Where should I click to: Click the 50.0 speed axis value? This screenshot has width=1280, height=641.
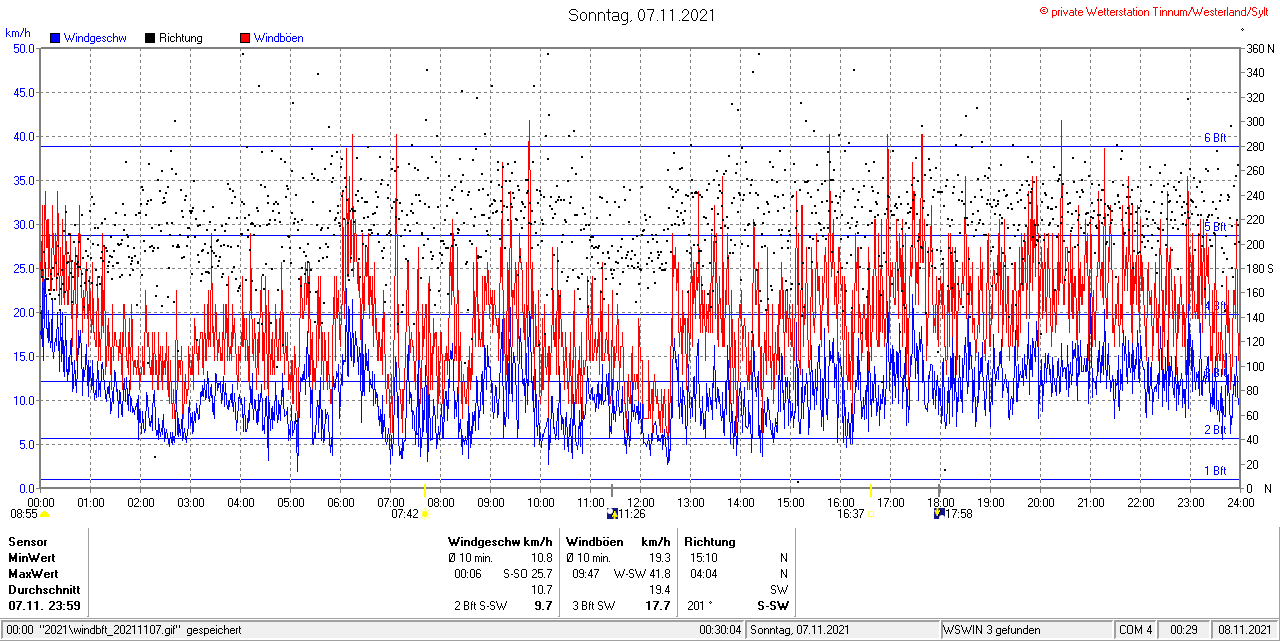coord(23,48)
